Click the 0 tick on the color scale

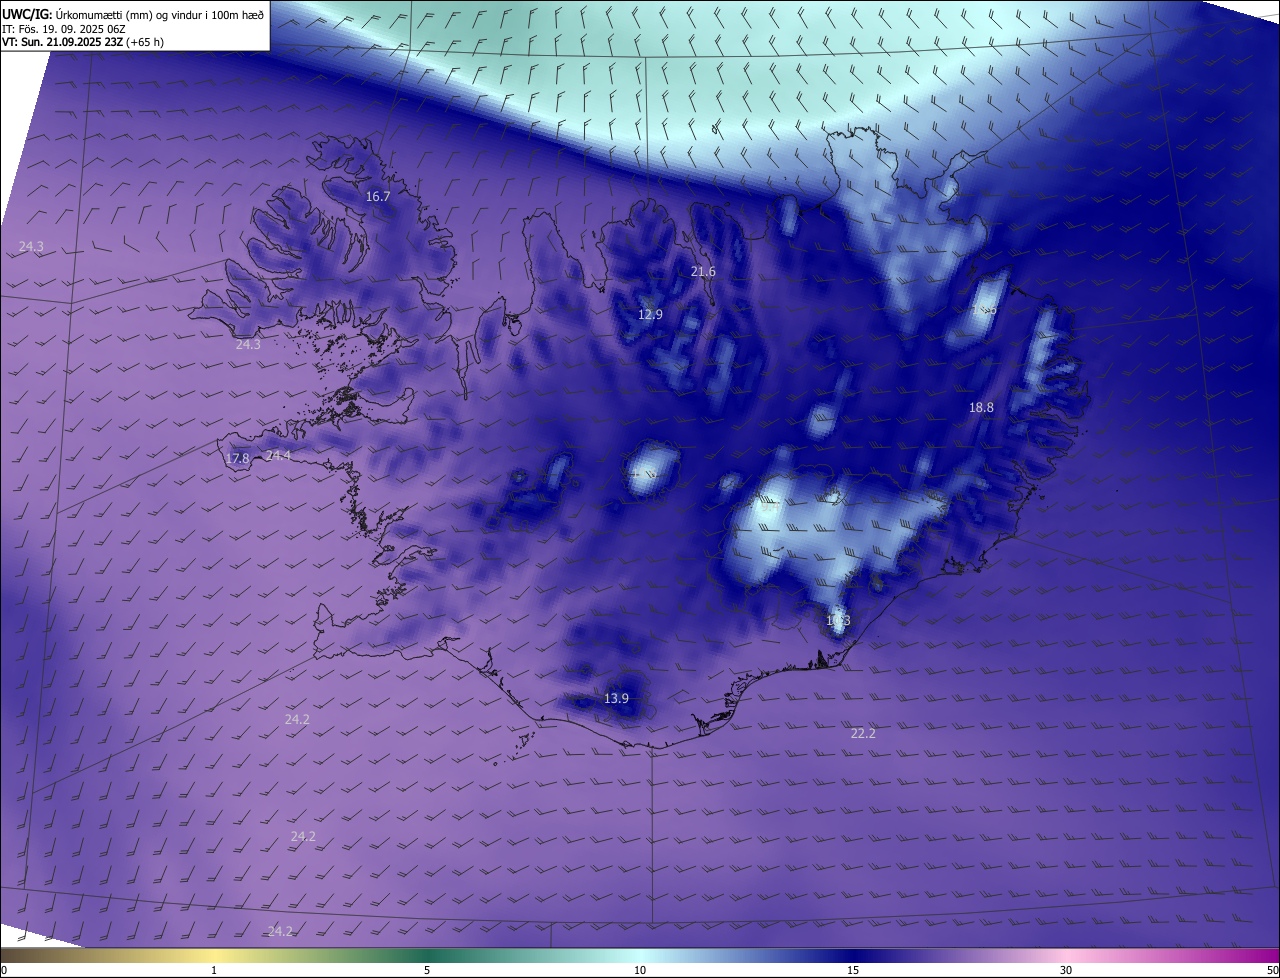[4, 970]
